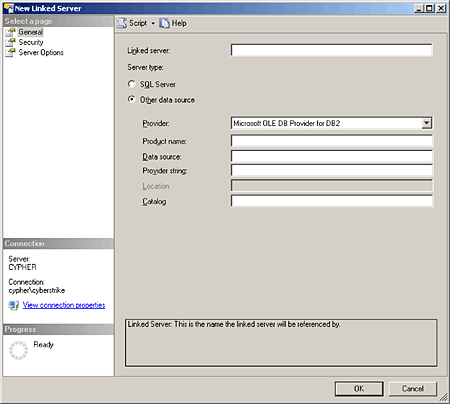Click the window resize grip
The width and height of the screenshot is (450, 404).
(x=444, y=397)
